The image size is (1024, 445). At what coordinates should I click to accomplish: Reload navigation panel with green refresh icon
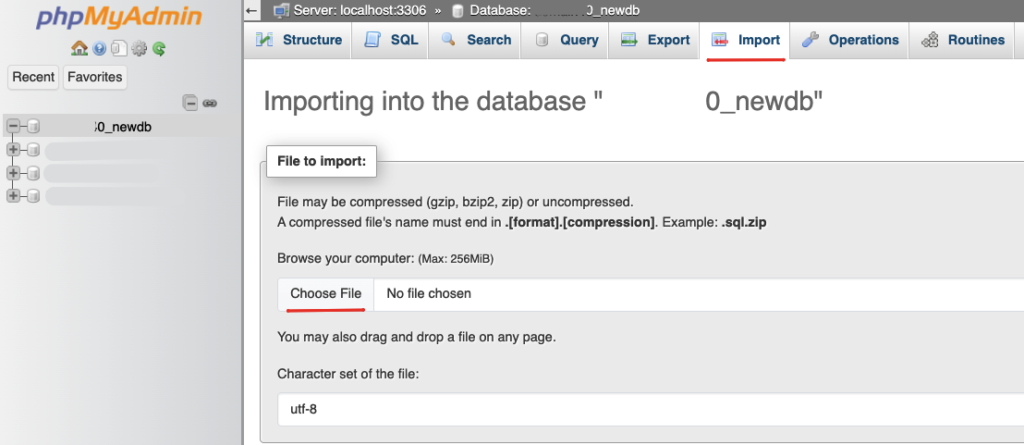[159, 48]
